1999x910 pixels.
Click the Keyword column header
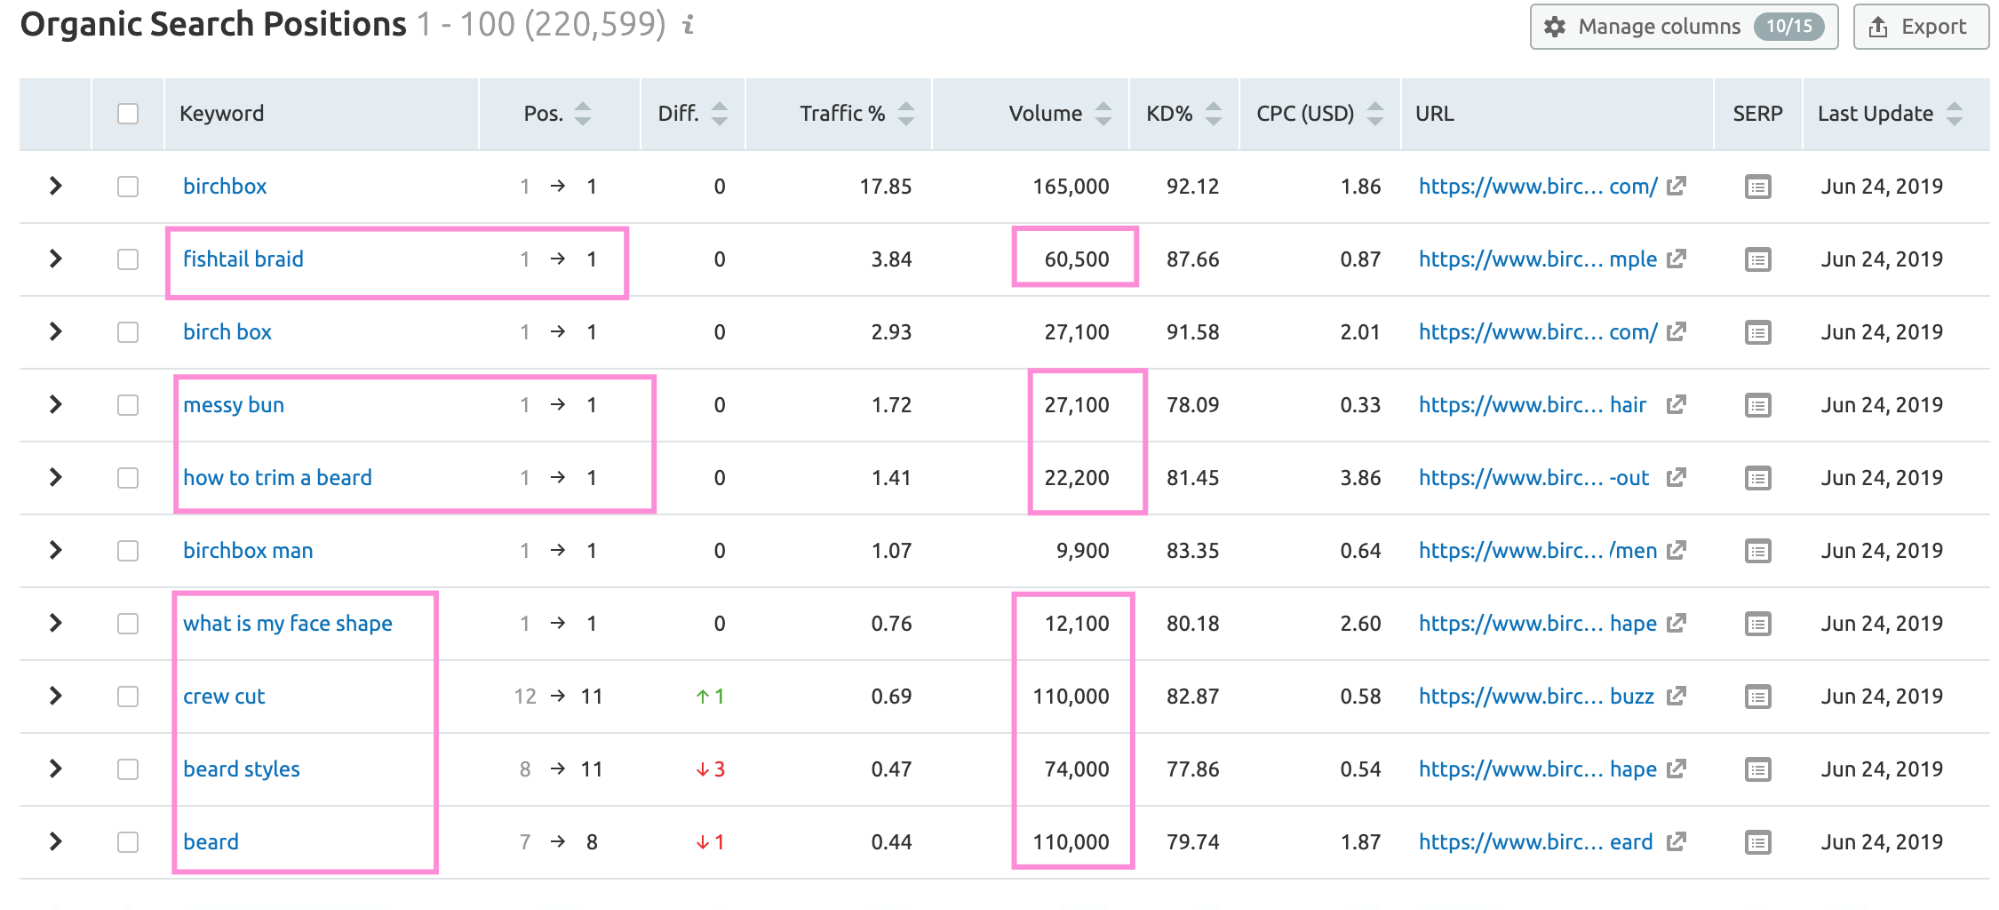coord(222,114)
